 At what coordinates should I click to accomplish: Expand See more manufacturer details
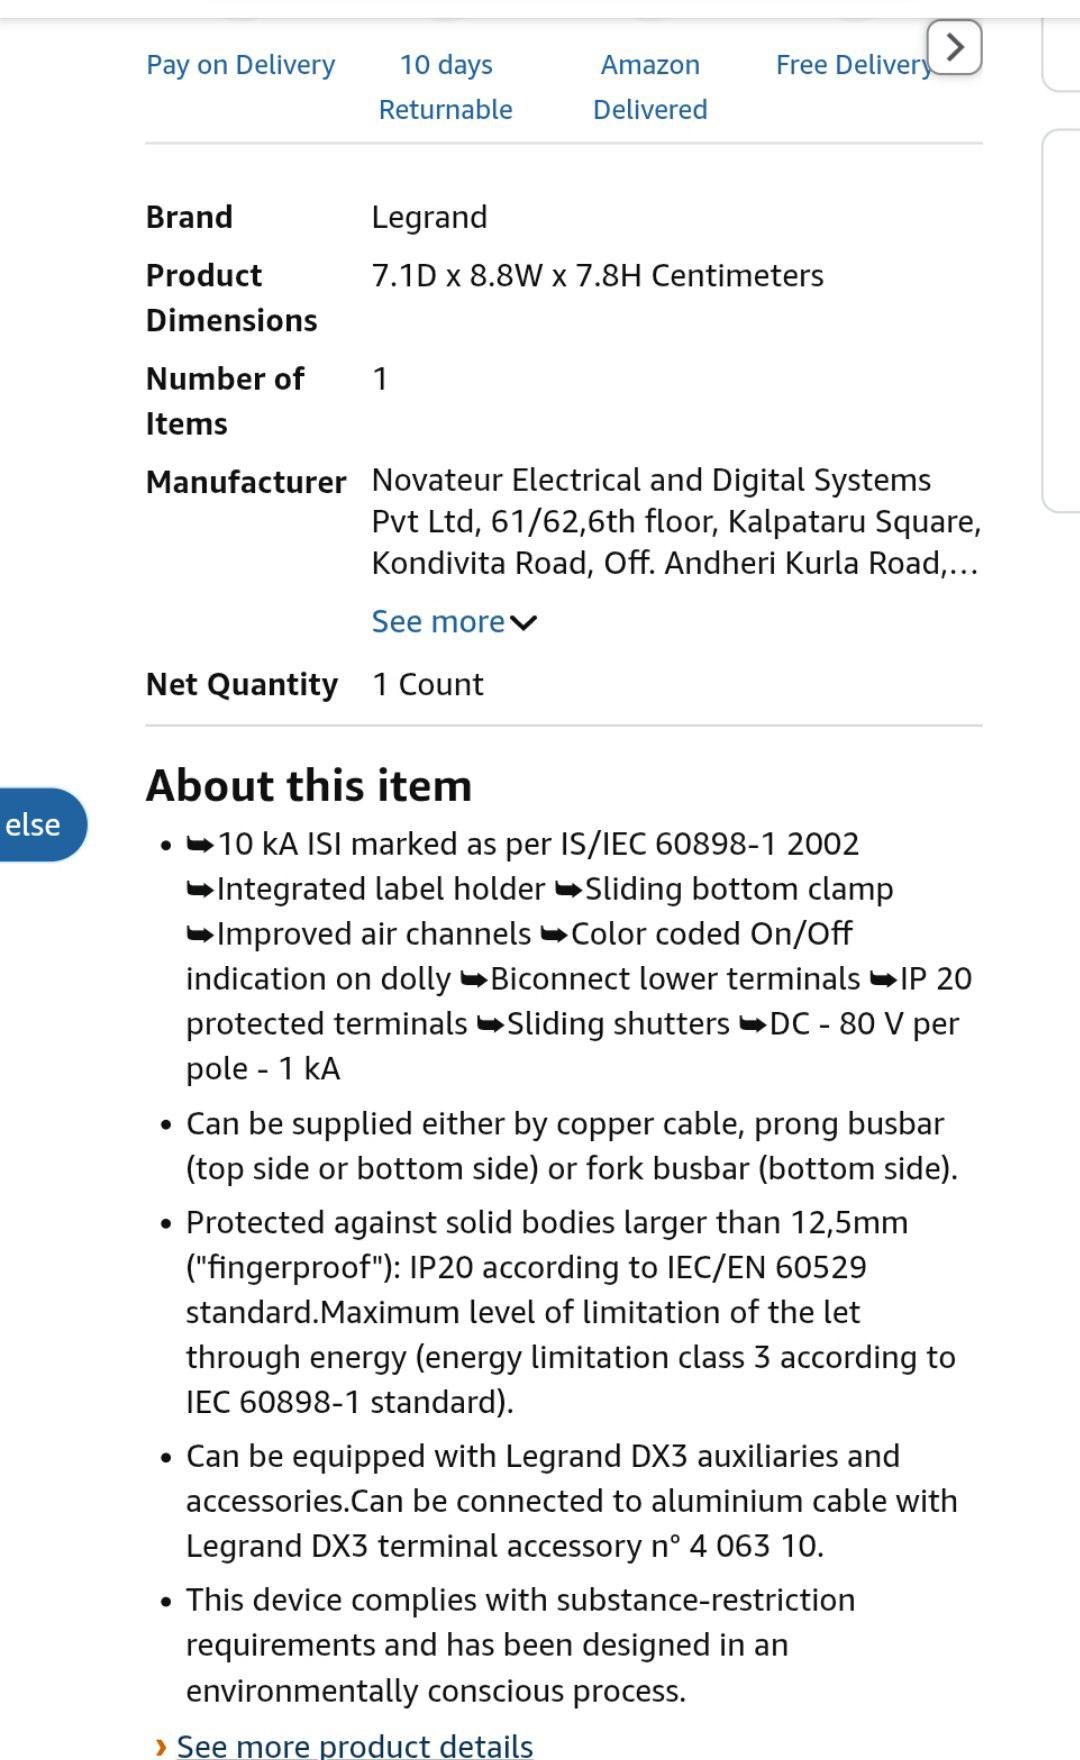(x=454, y=621)
